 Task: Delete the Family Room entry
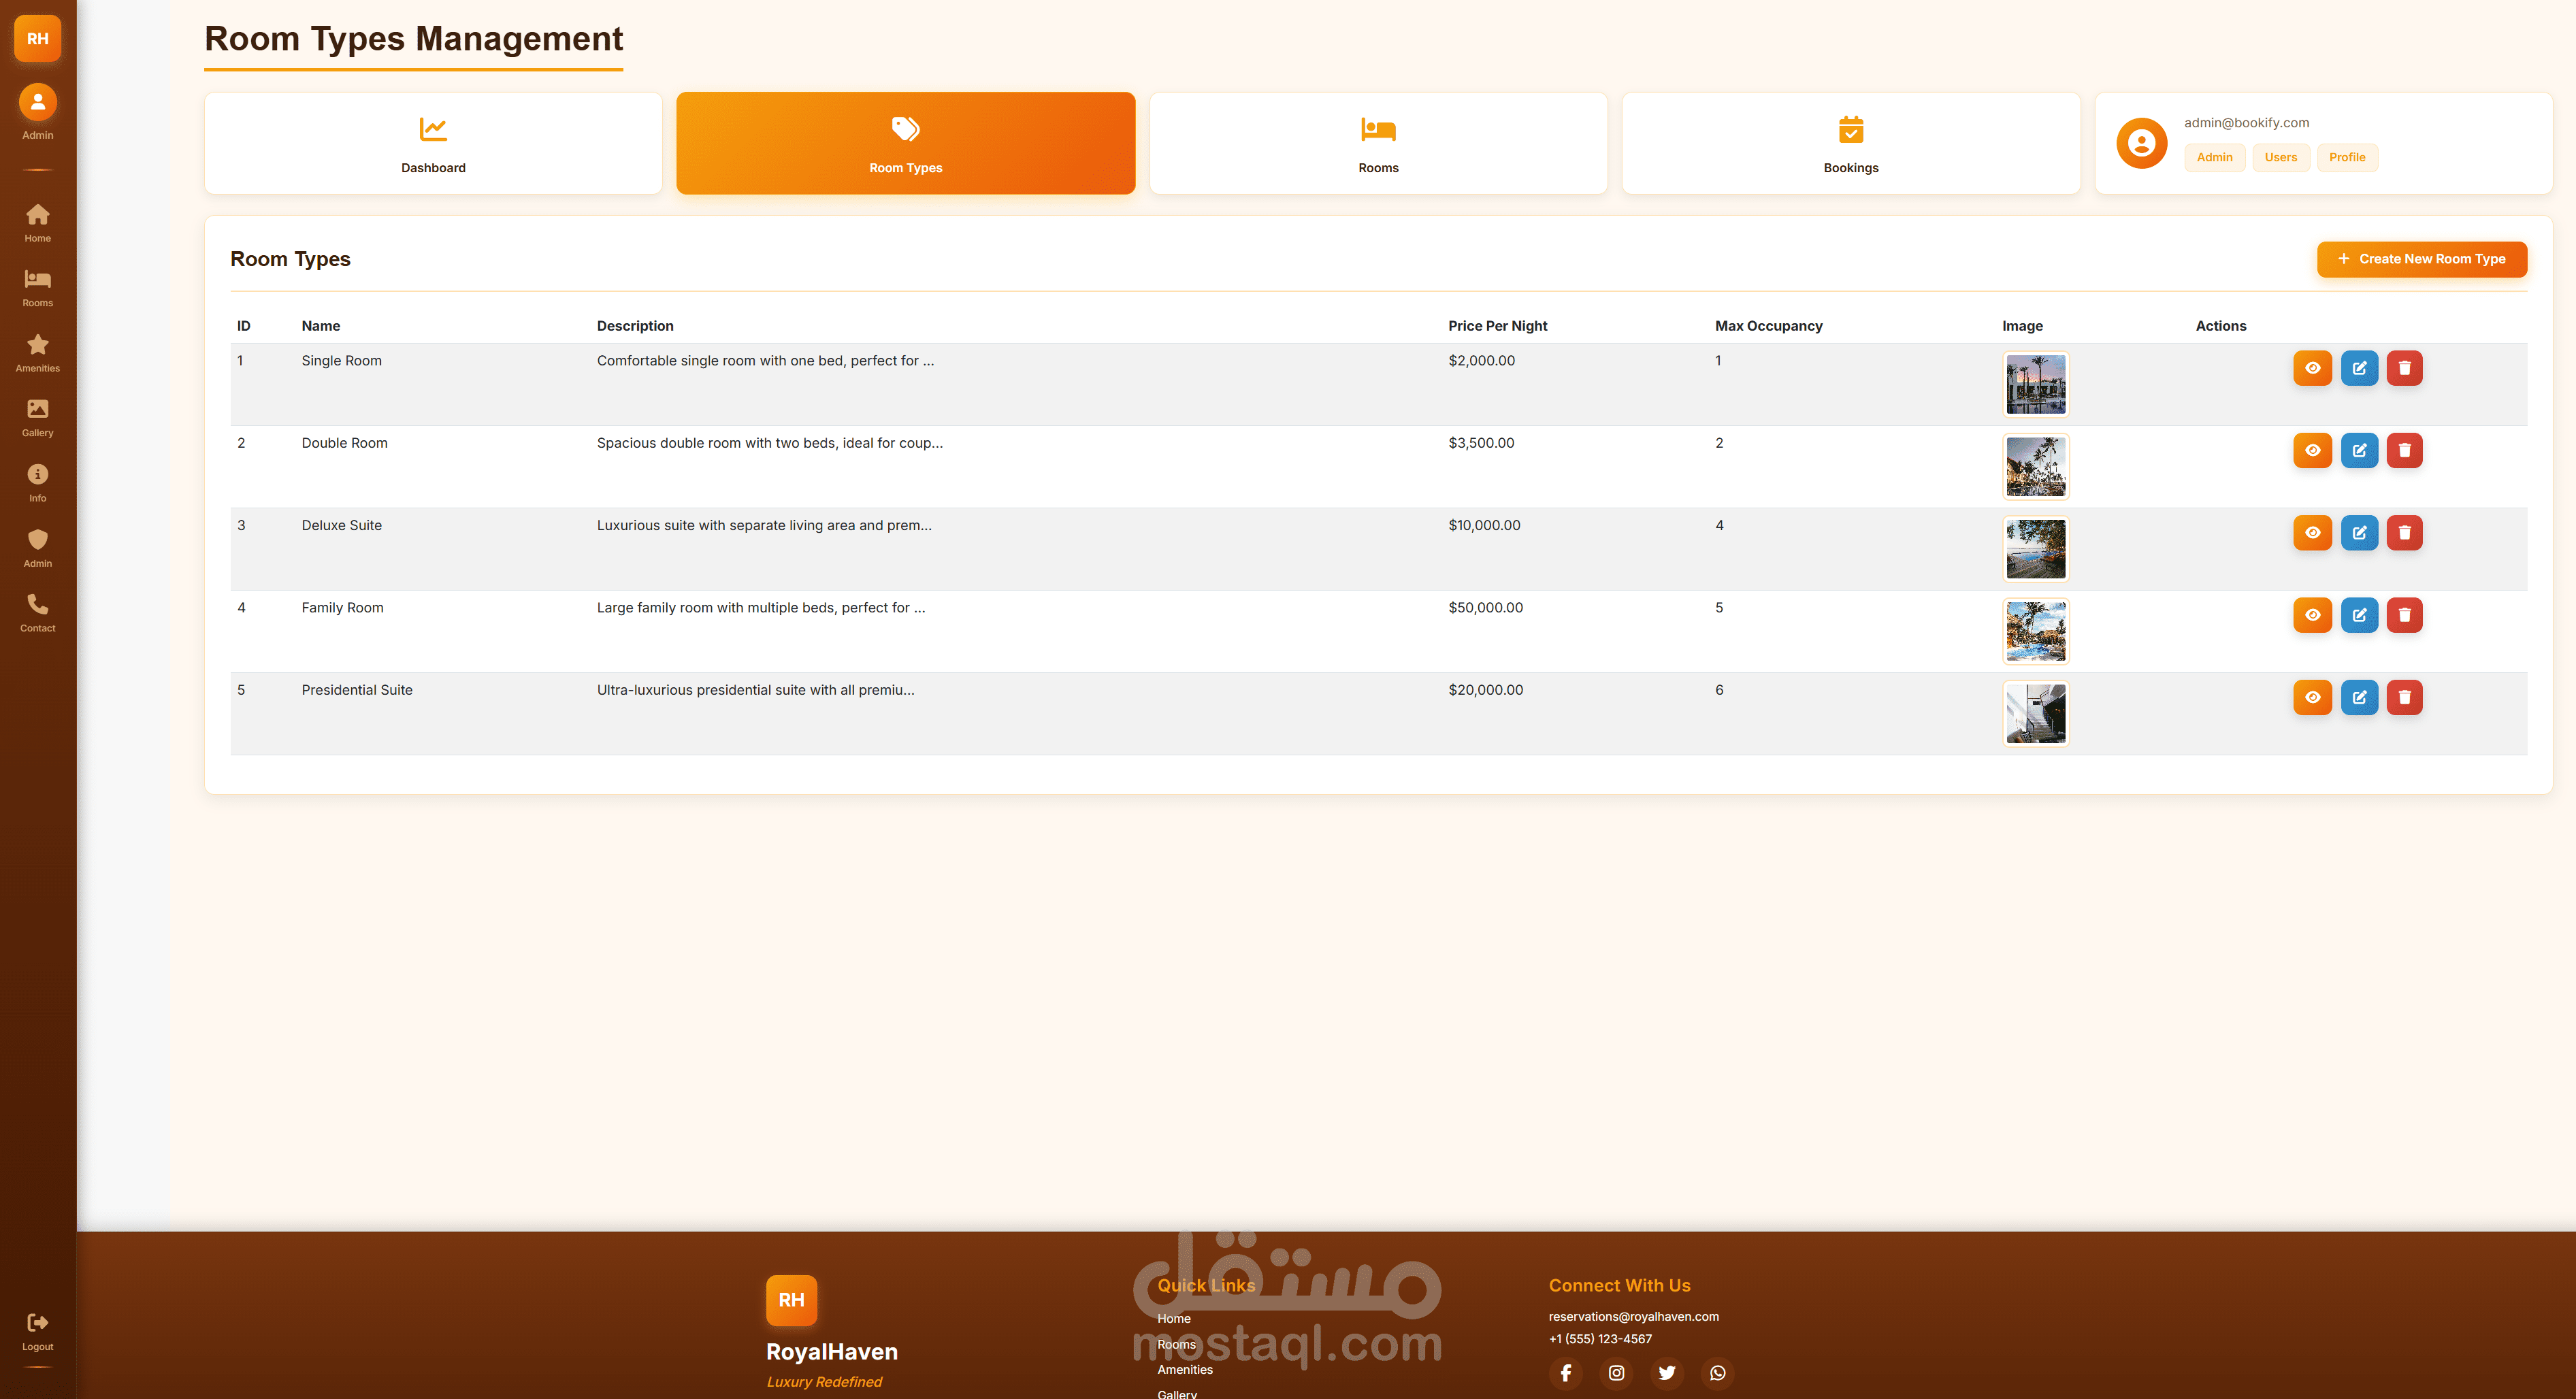(x=2404, y=615)
